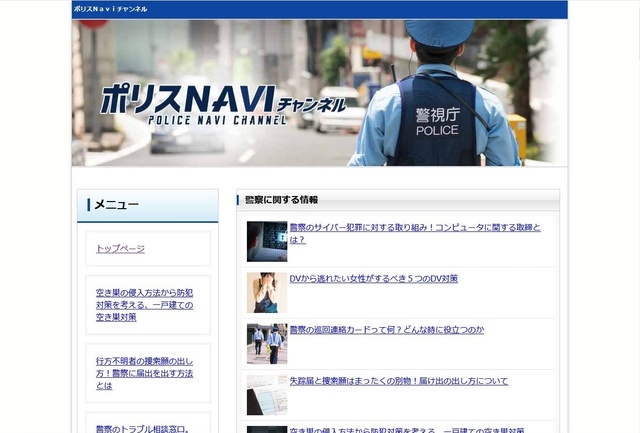
Task: Click the DV article thumbnail of woman
Action: 267,293
